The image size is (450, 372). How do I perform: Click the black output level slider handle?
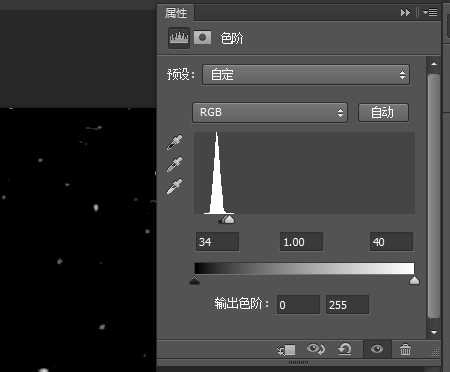195,280
